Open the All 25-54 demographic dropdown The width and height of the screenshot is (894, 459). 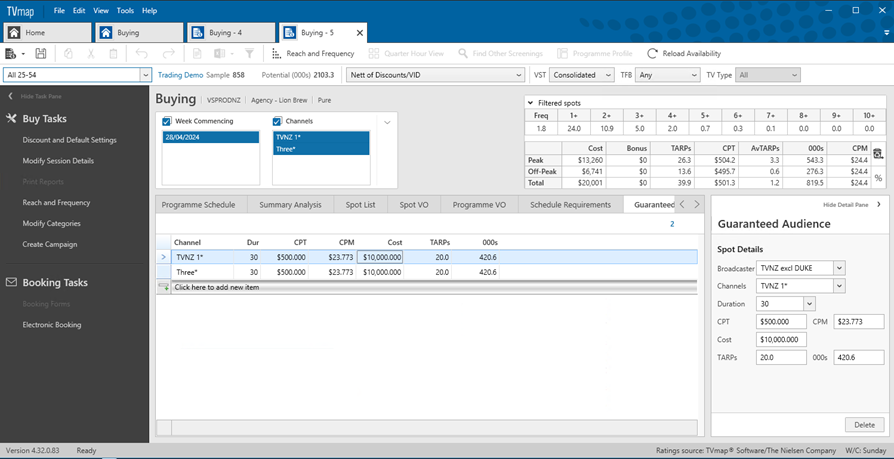tap(145, 75)
